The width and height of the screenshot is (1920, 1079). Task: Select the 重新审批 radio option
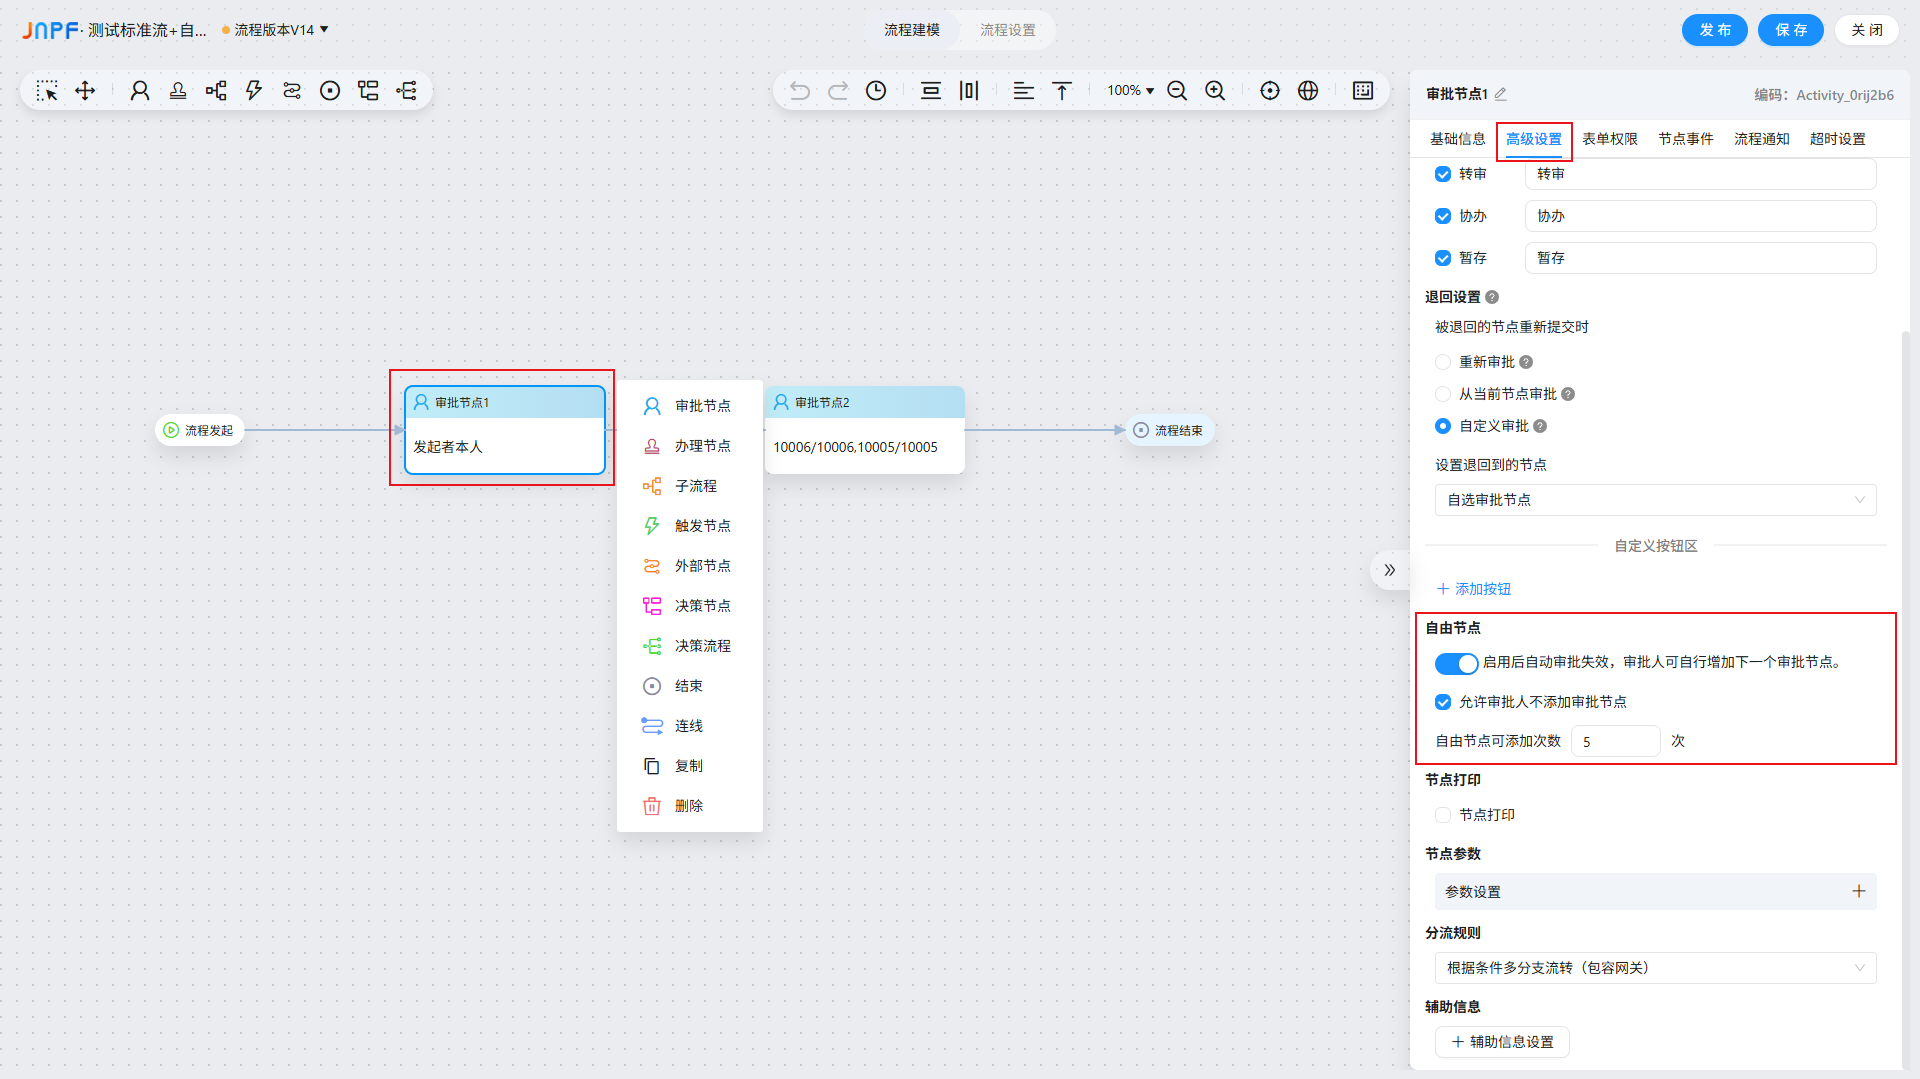[x=1443, y=362]
